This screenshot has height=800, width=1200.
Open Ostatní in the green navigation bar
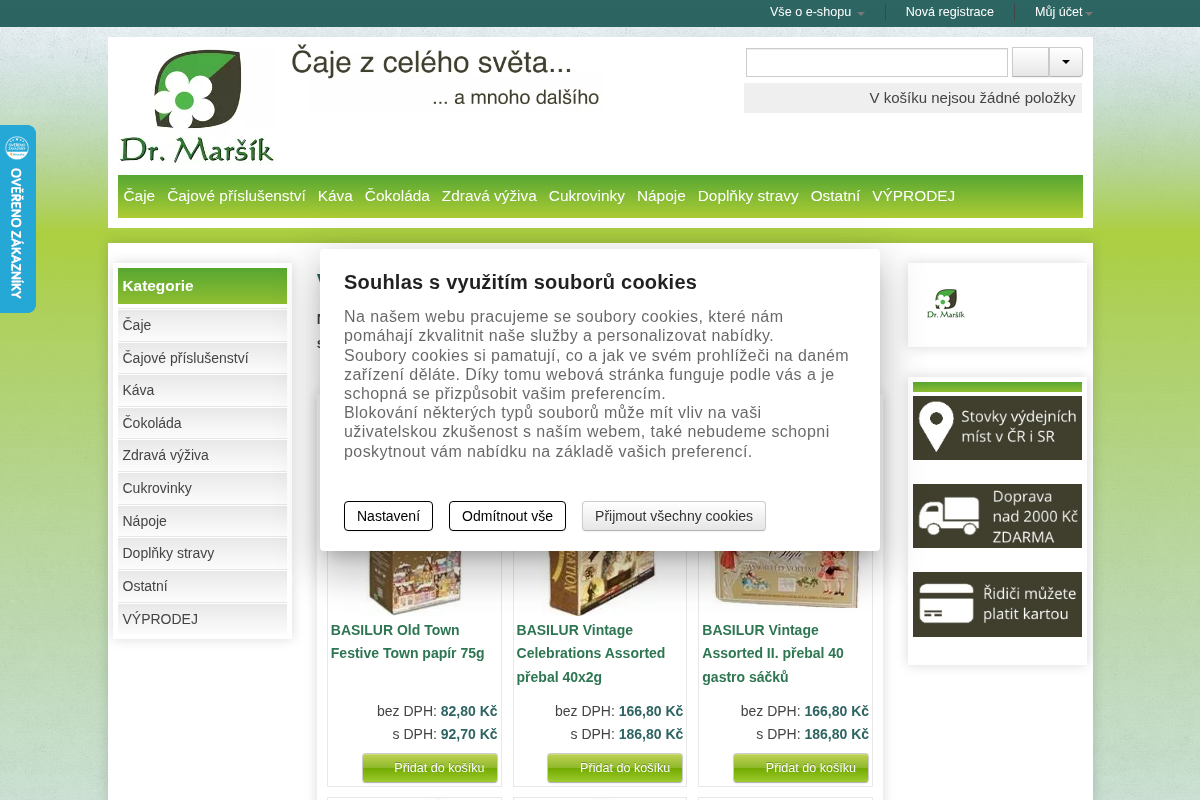[835, 196]
